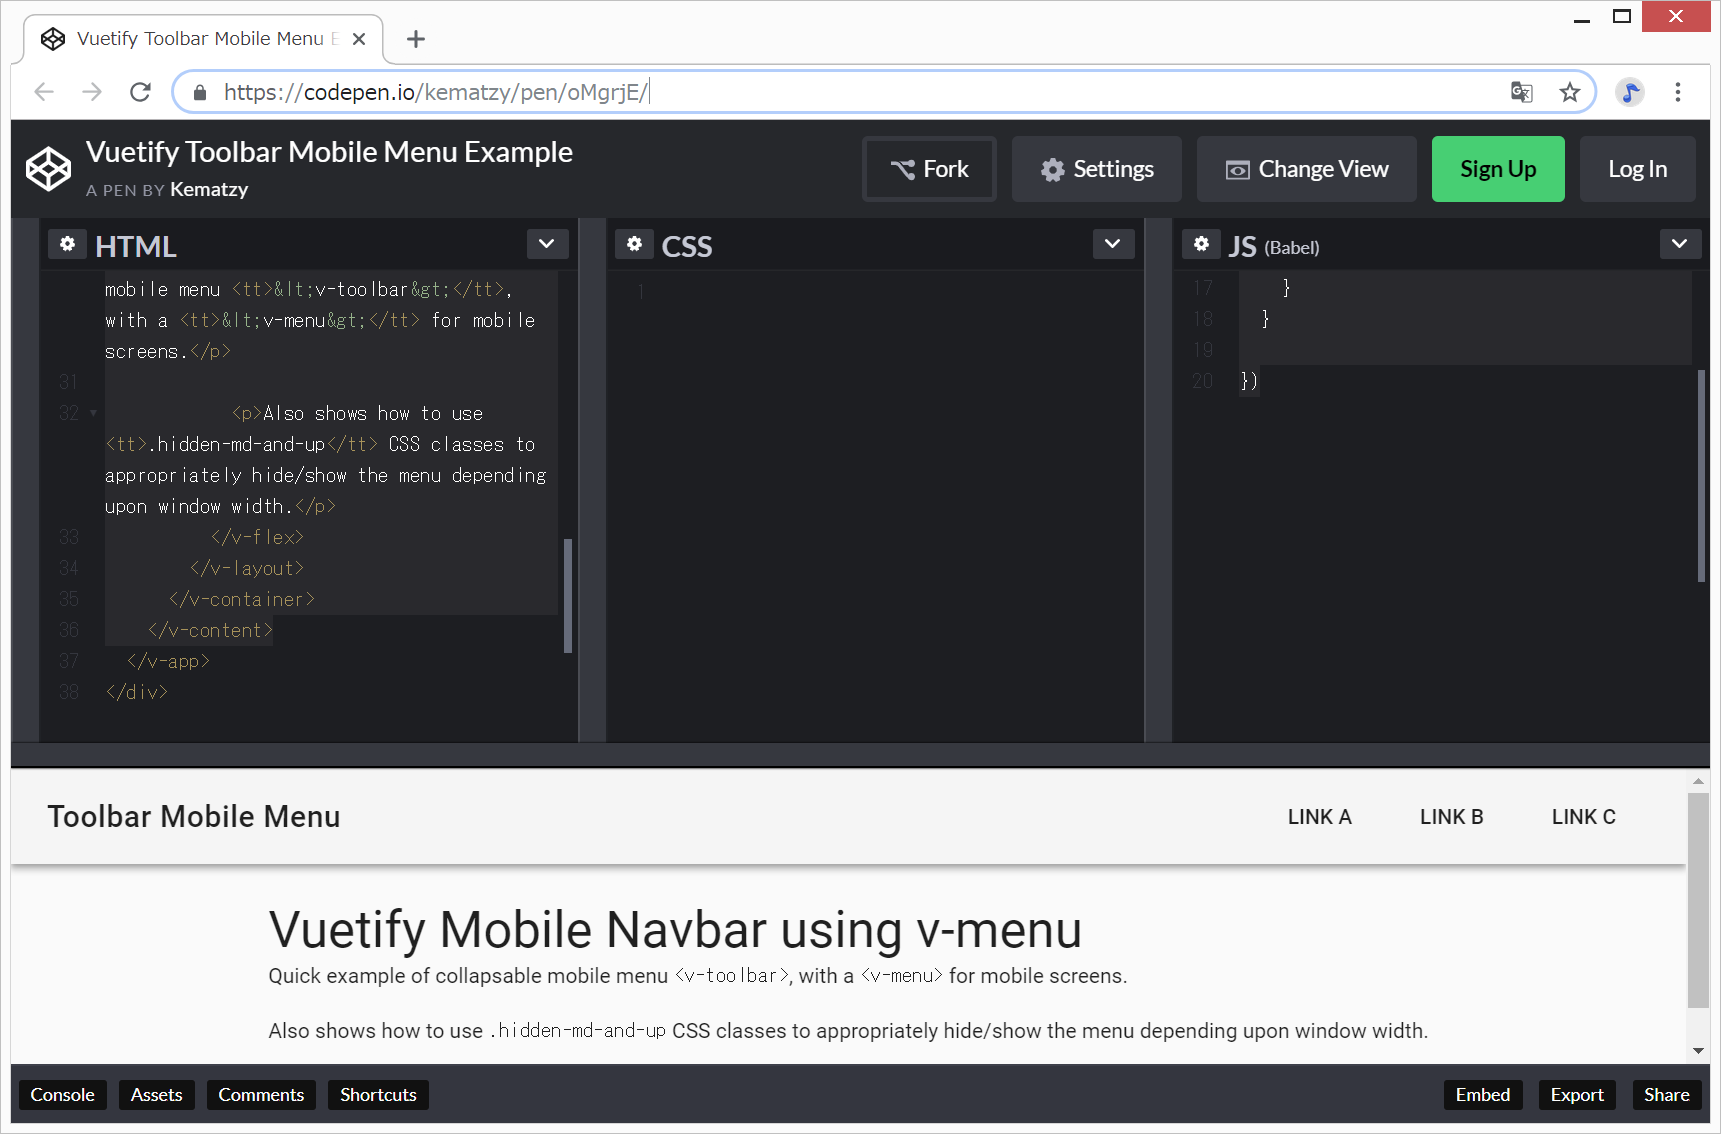Select LINK B in the preview toolbar
This screenshot has width=1721, height=1134.
pyautogui.click(x=1451, y=817)
